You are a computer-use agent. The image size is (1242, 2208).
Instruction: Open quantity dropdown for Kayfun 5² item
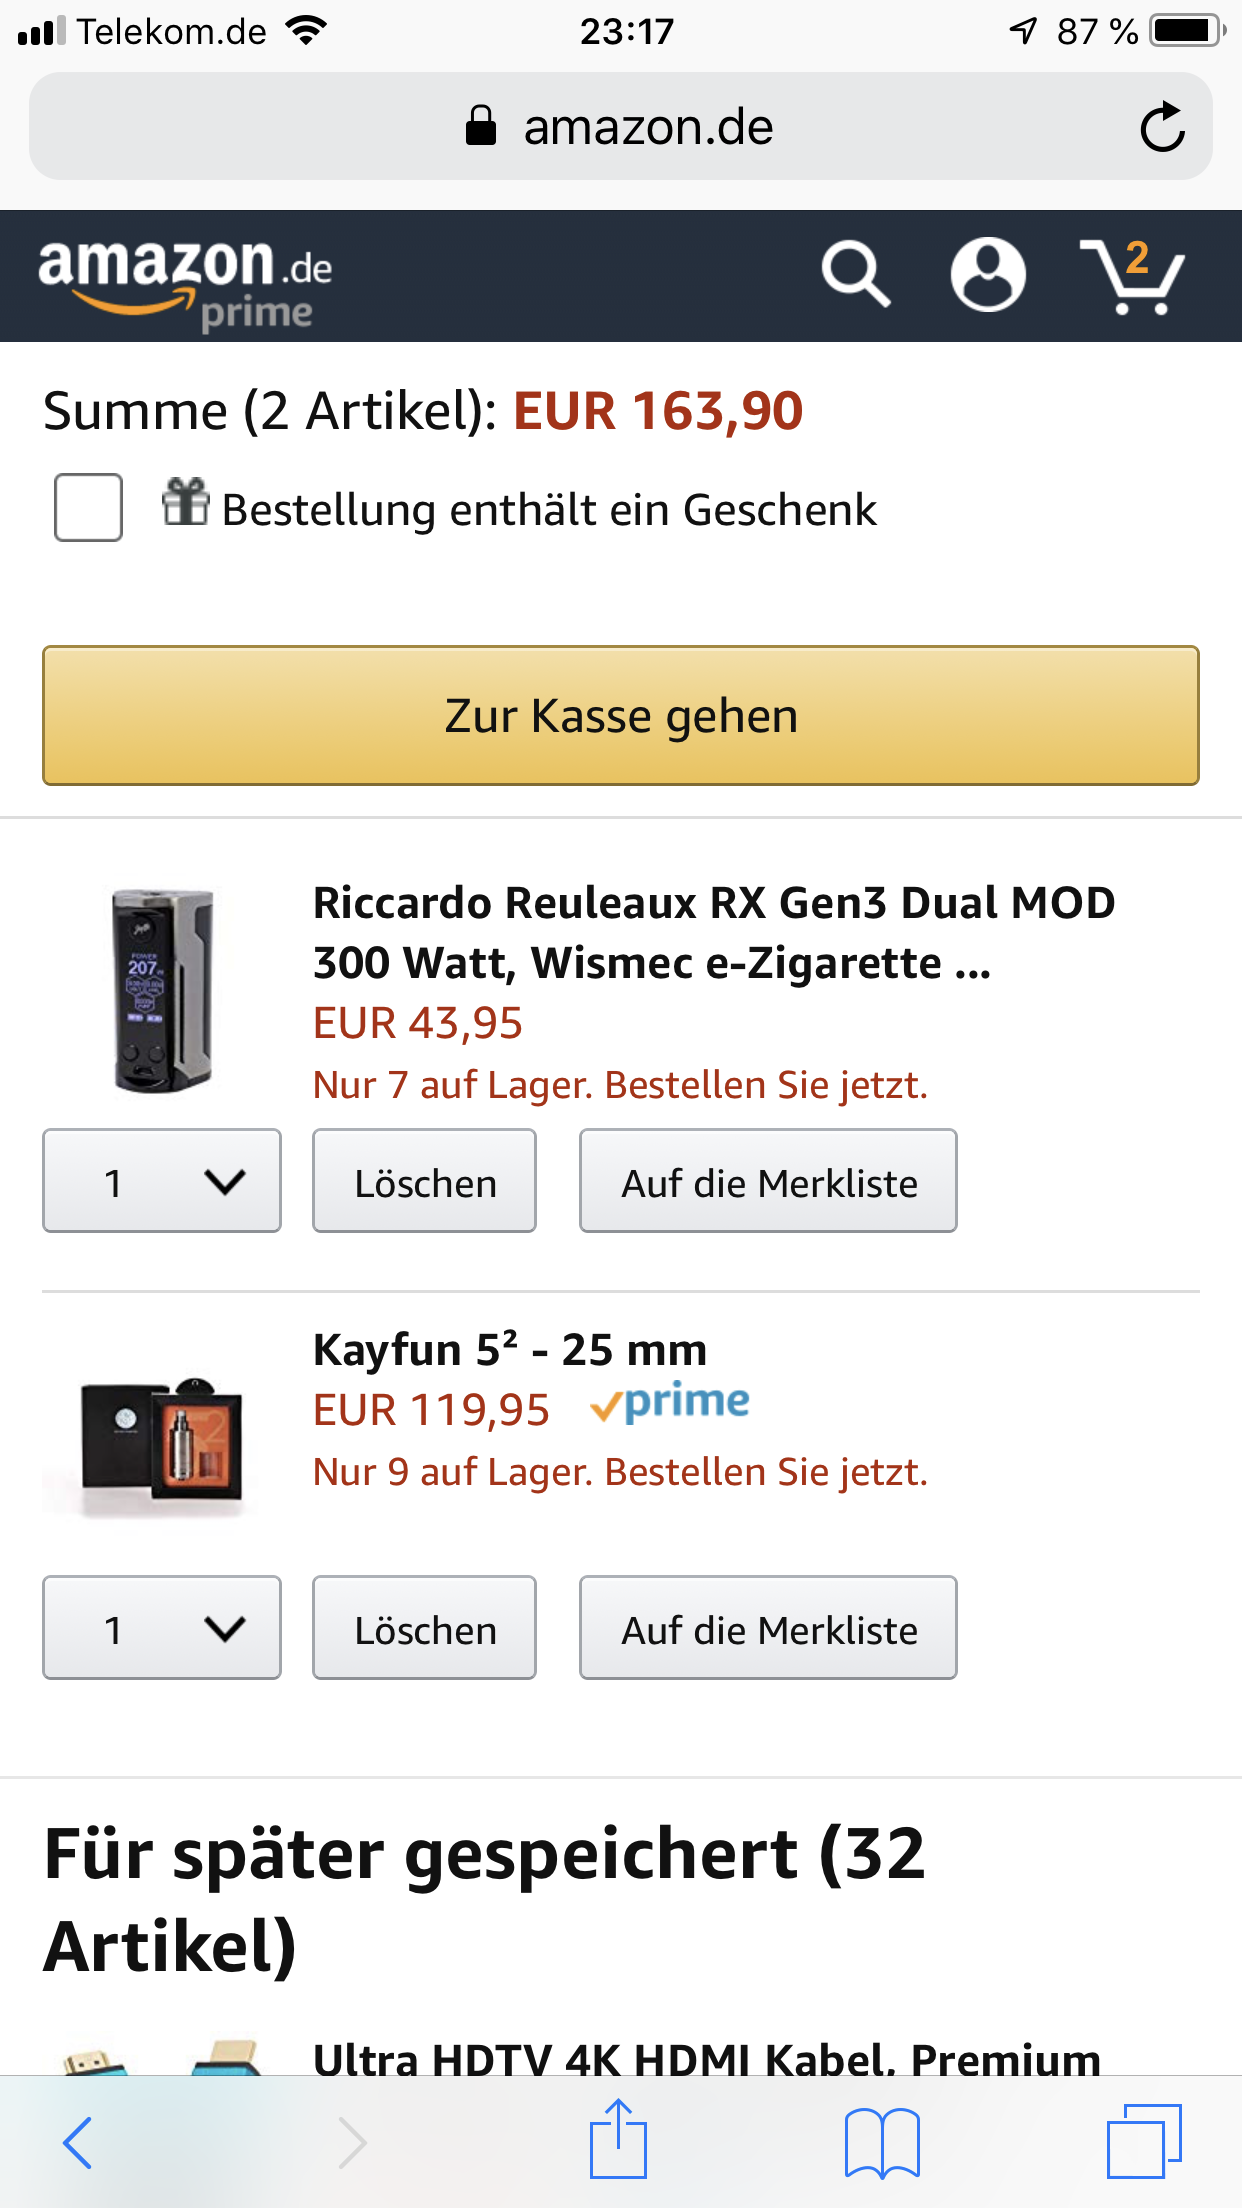pos(162,1628)
